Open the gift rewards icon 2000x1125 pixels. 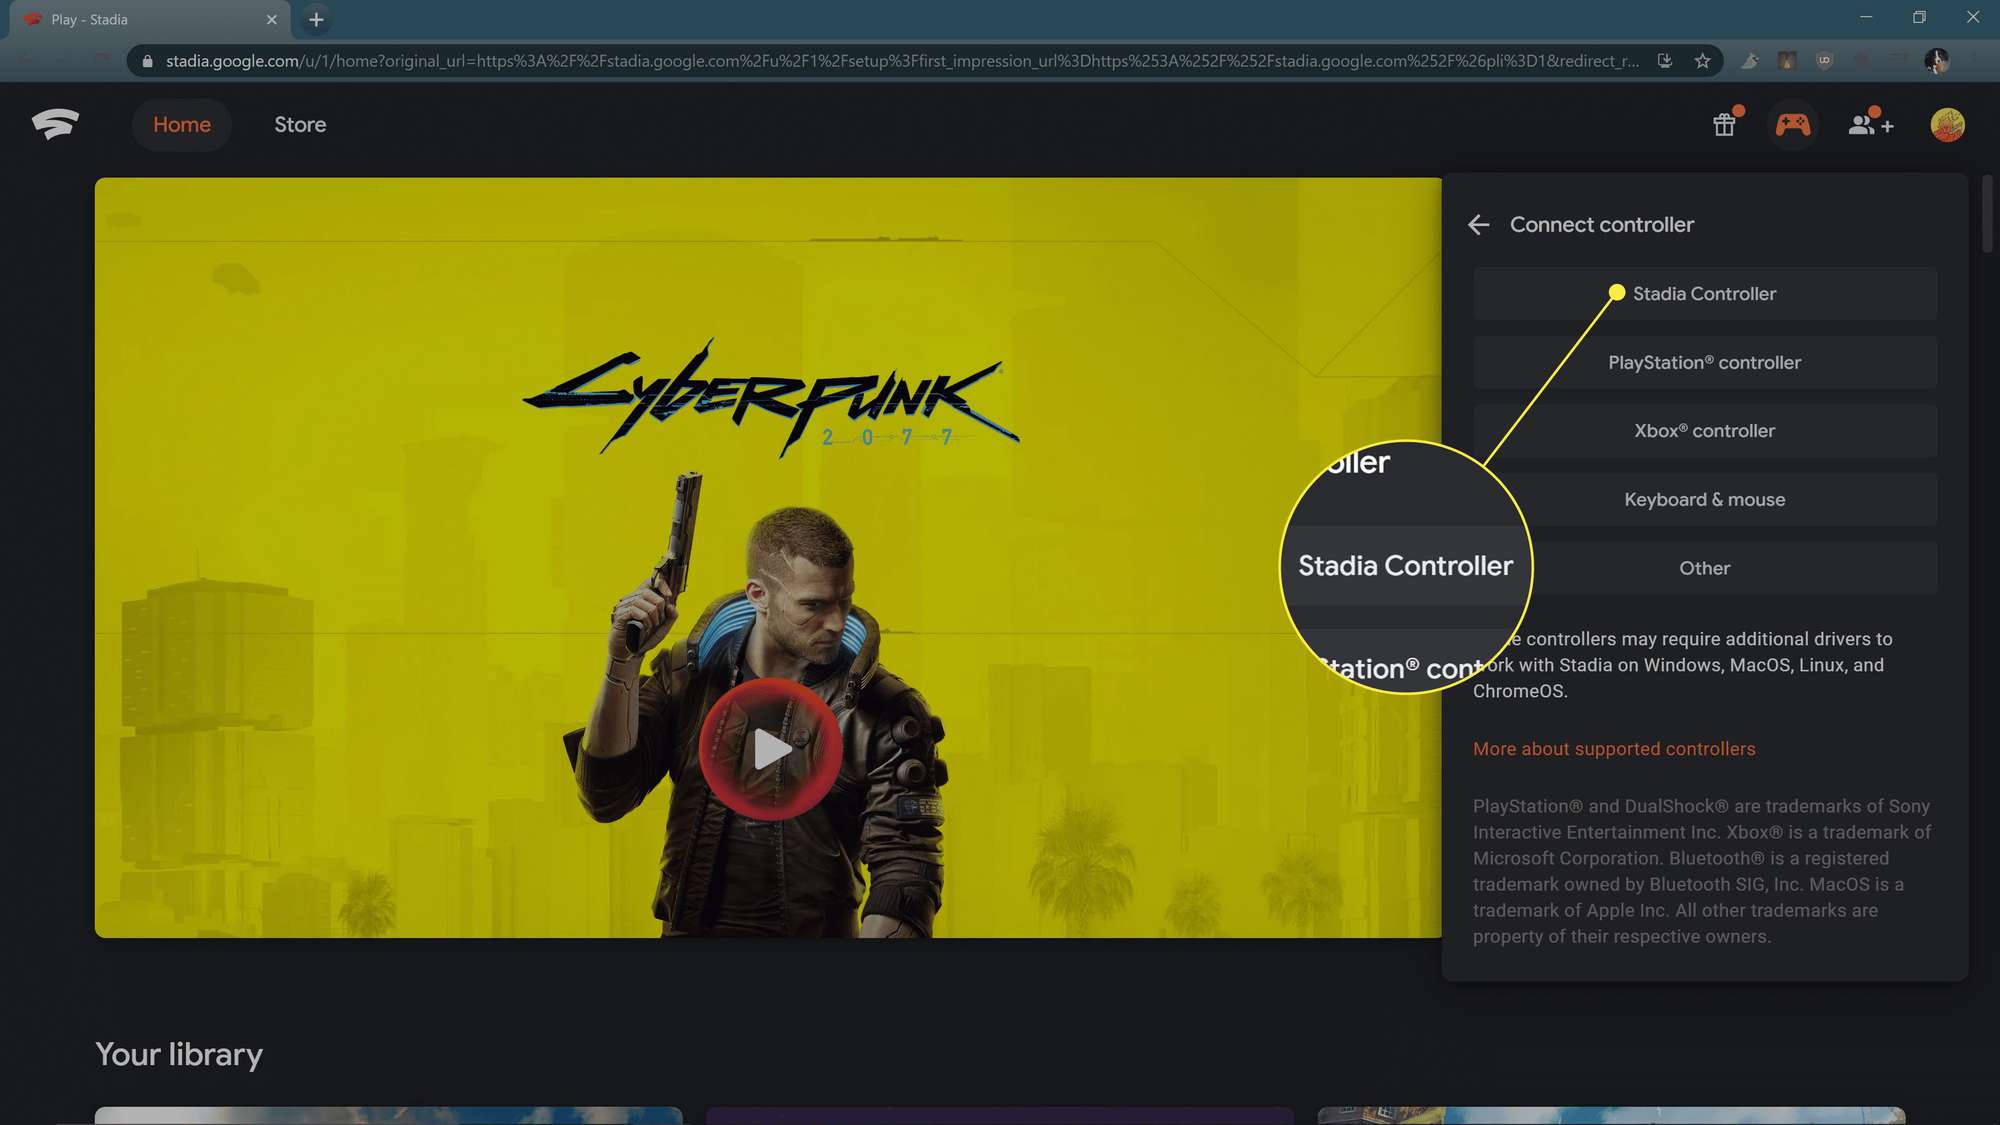(1725, 124)
